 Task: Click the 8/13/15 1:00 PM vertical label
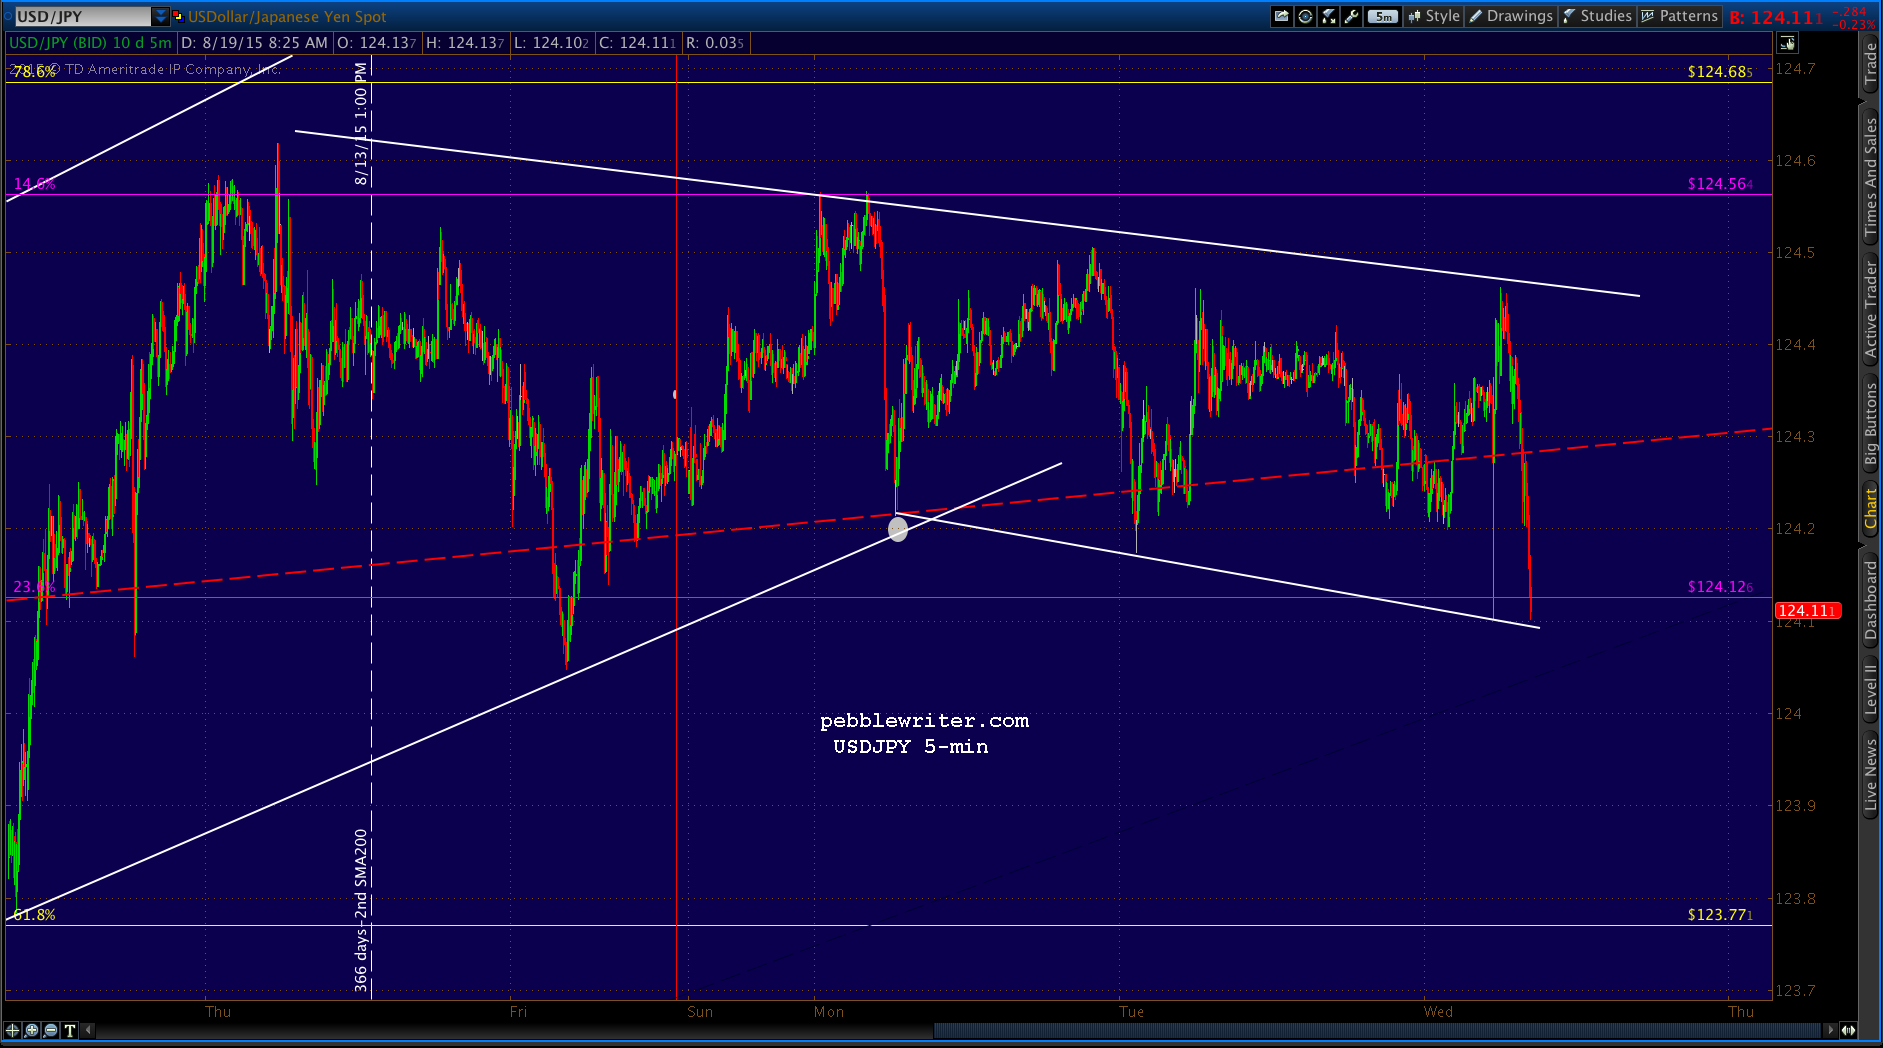361,124
